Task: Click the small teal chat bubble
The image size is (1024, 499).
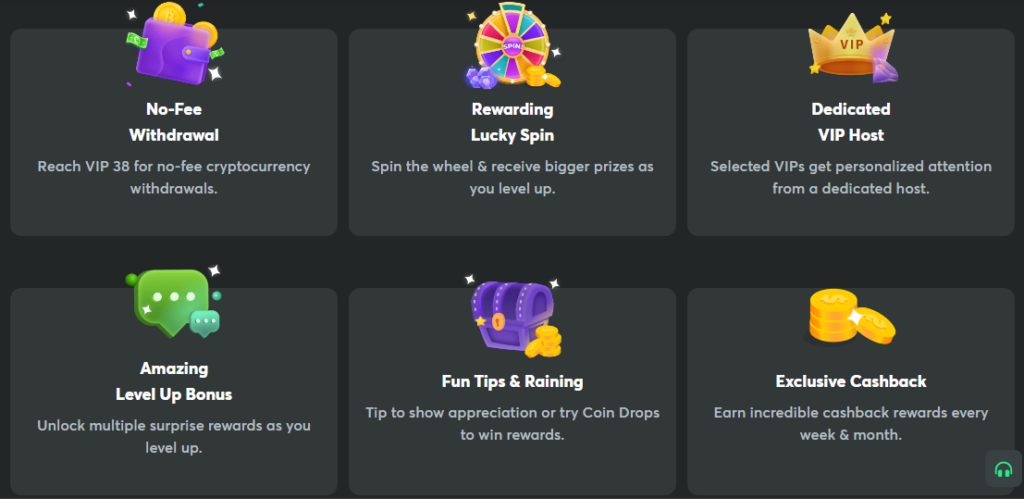Action: click(204, 322)
